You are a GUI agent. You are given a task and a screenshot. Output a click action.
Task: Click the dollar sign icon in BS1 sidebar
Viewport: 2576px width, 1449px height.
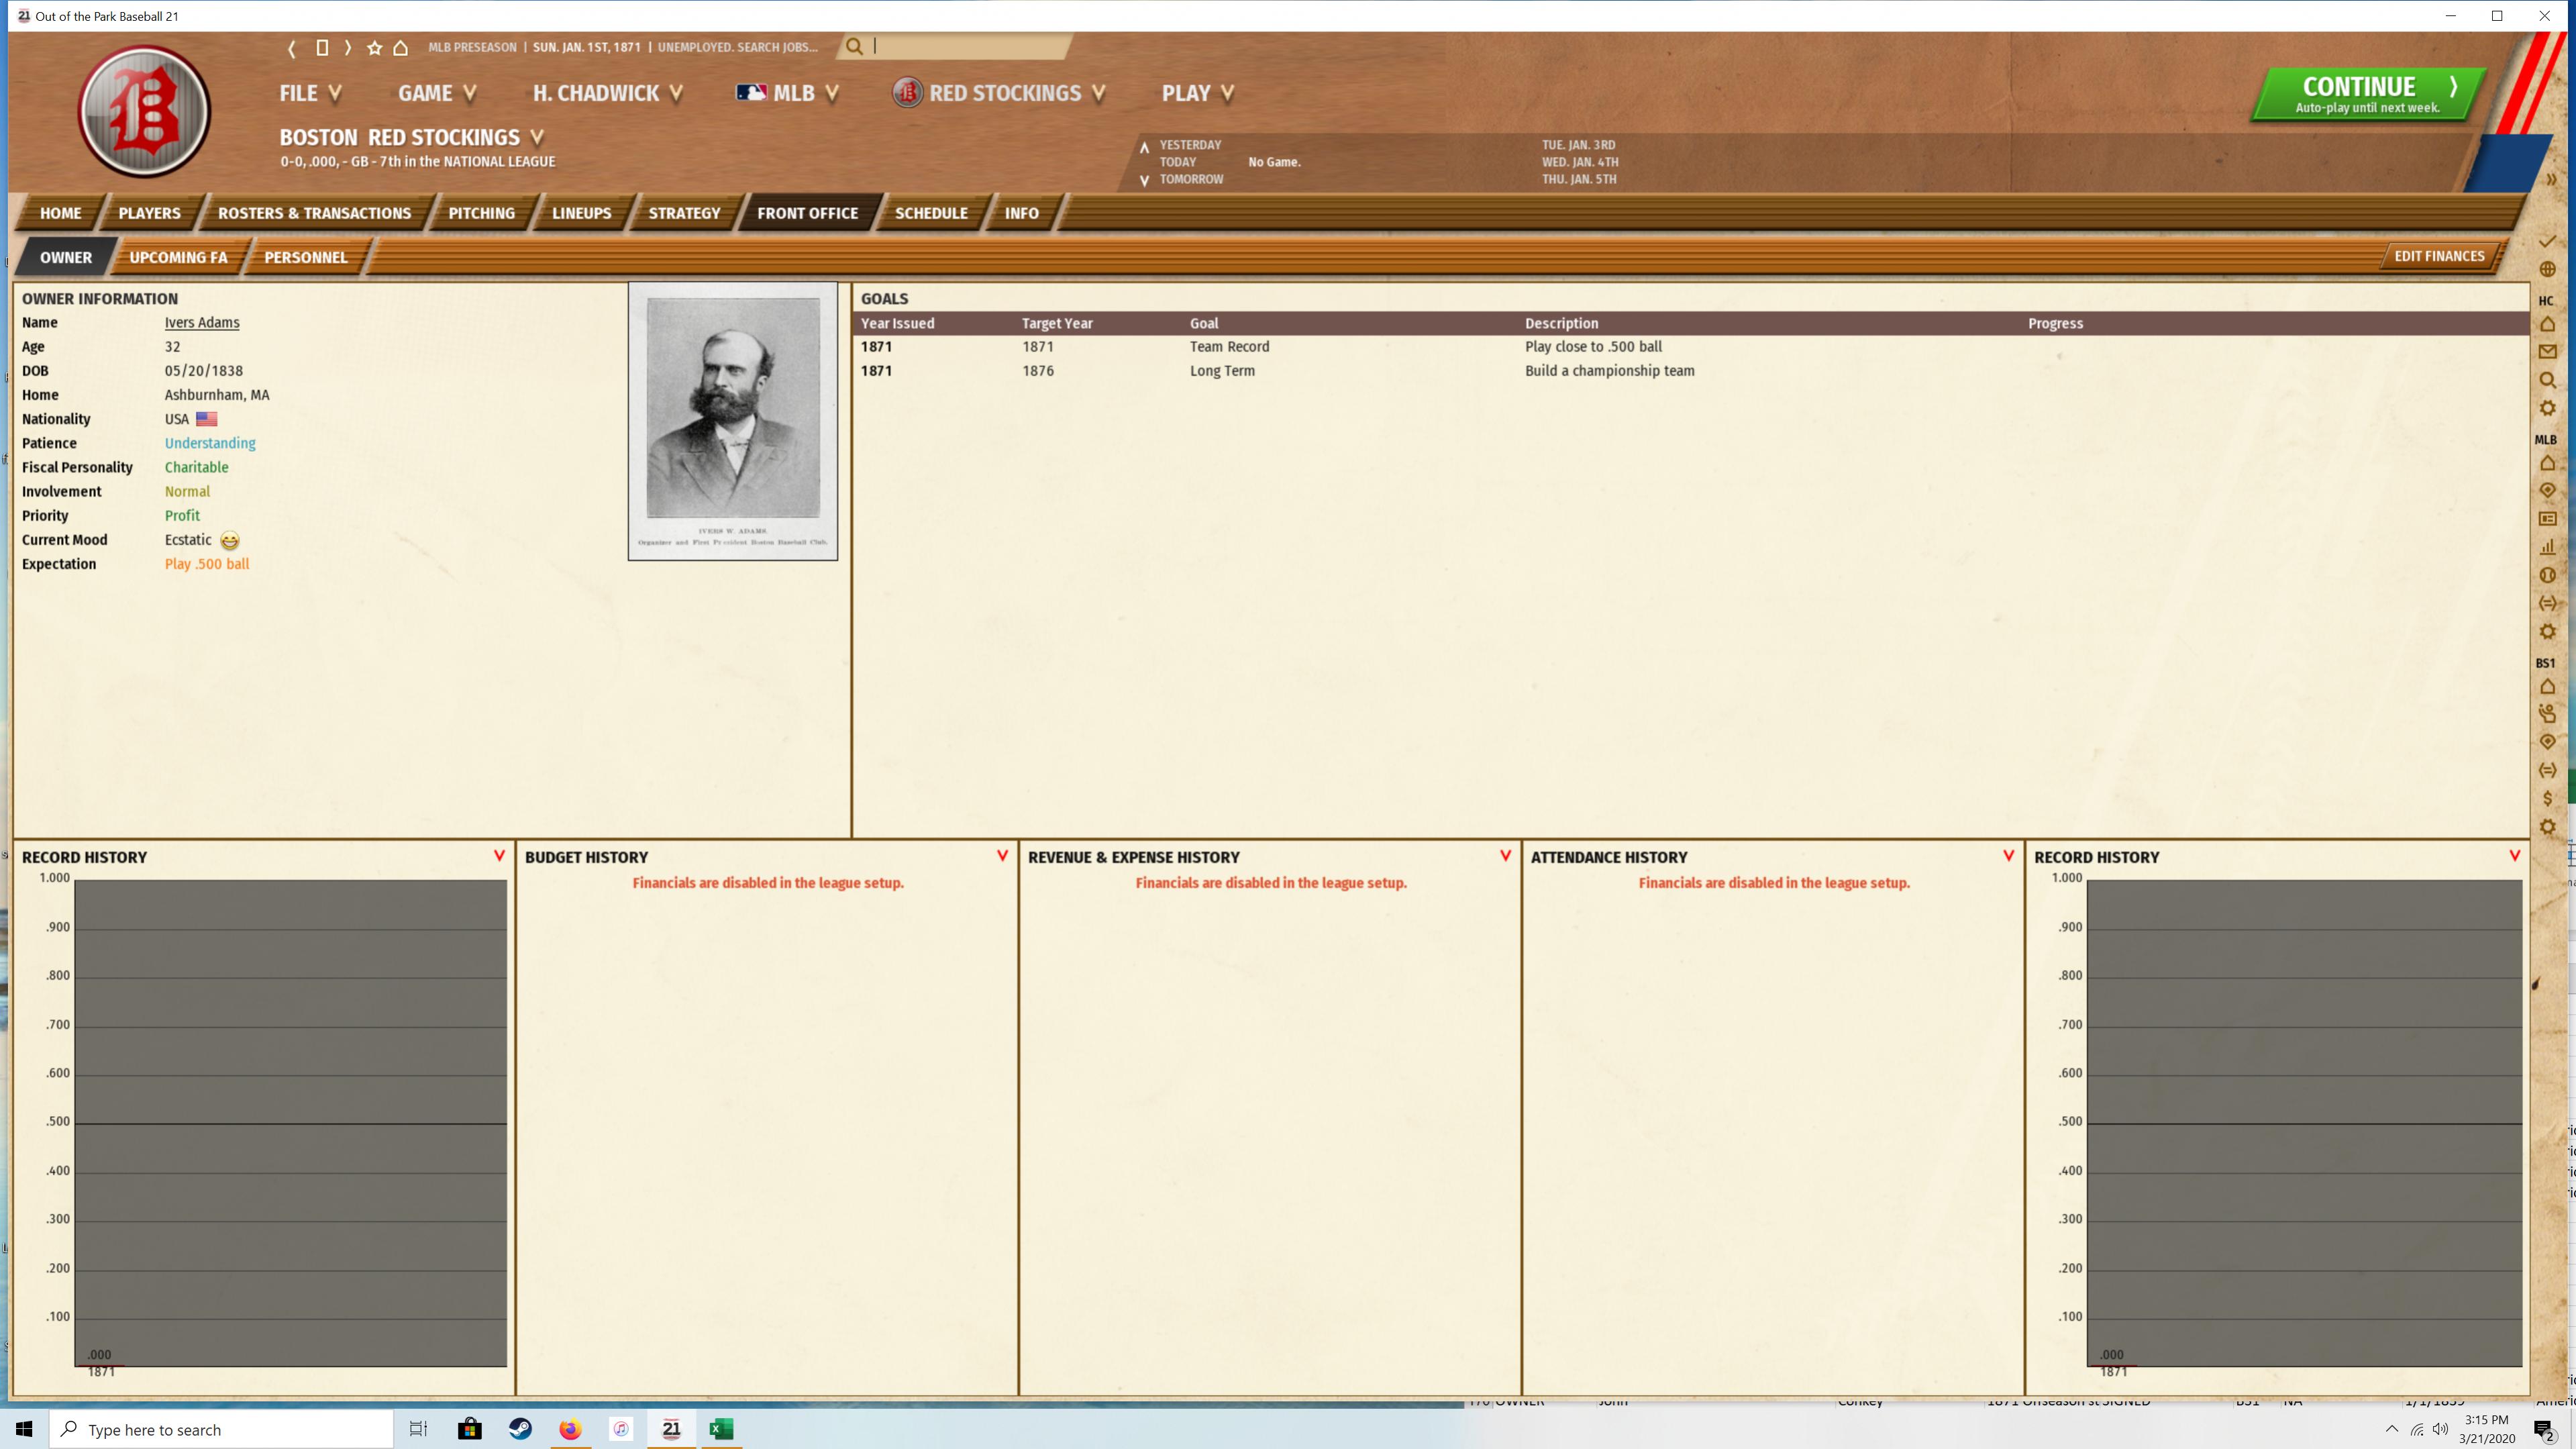coord(2547,798)
